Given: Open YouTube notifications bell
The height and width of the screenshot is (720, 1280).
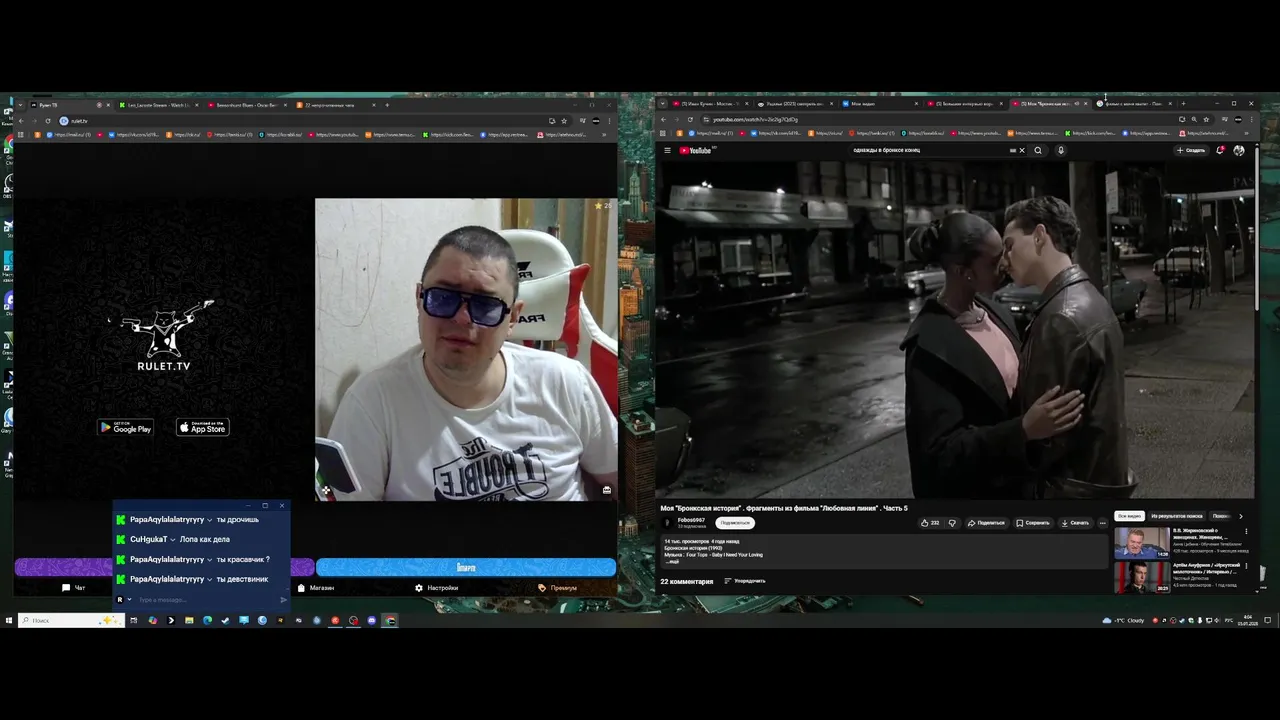Looking at the screenshot, I should (x=1220, y=151).
